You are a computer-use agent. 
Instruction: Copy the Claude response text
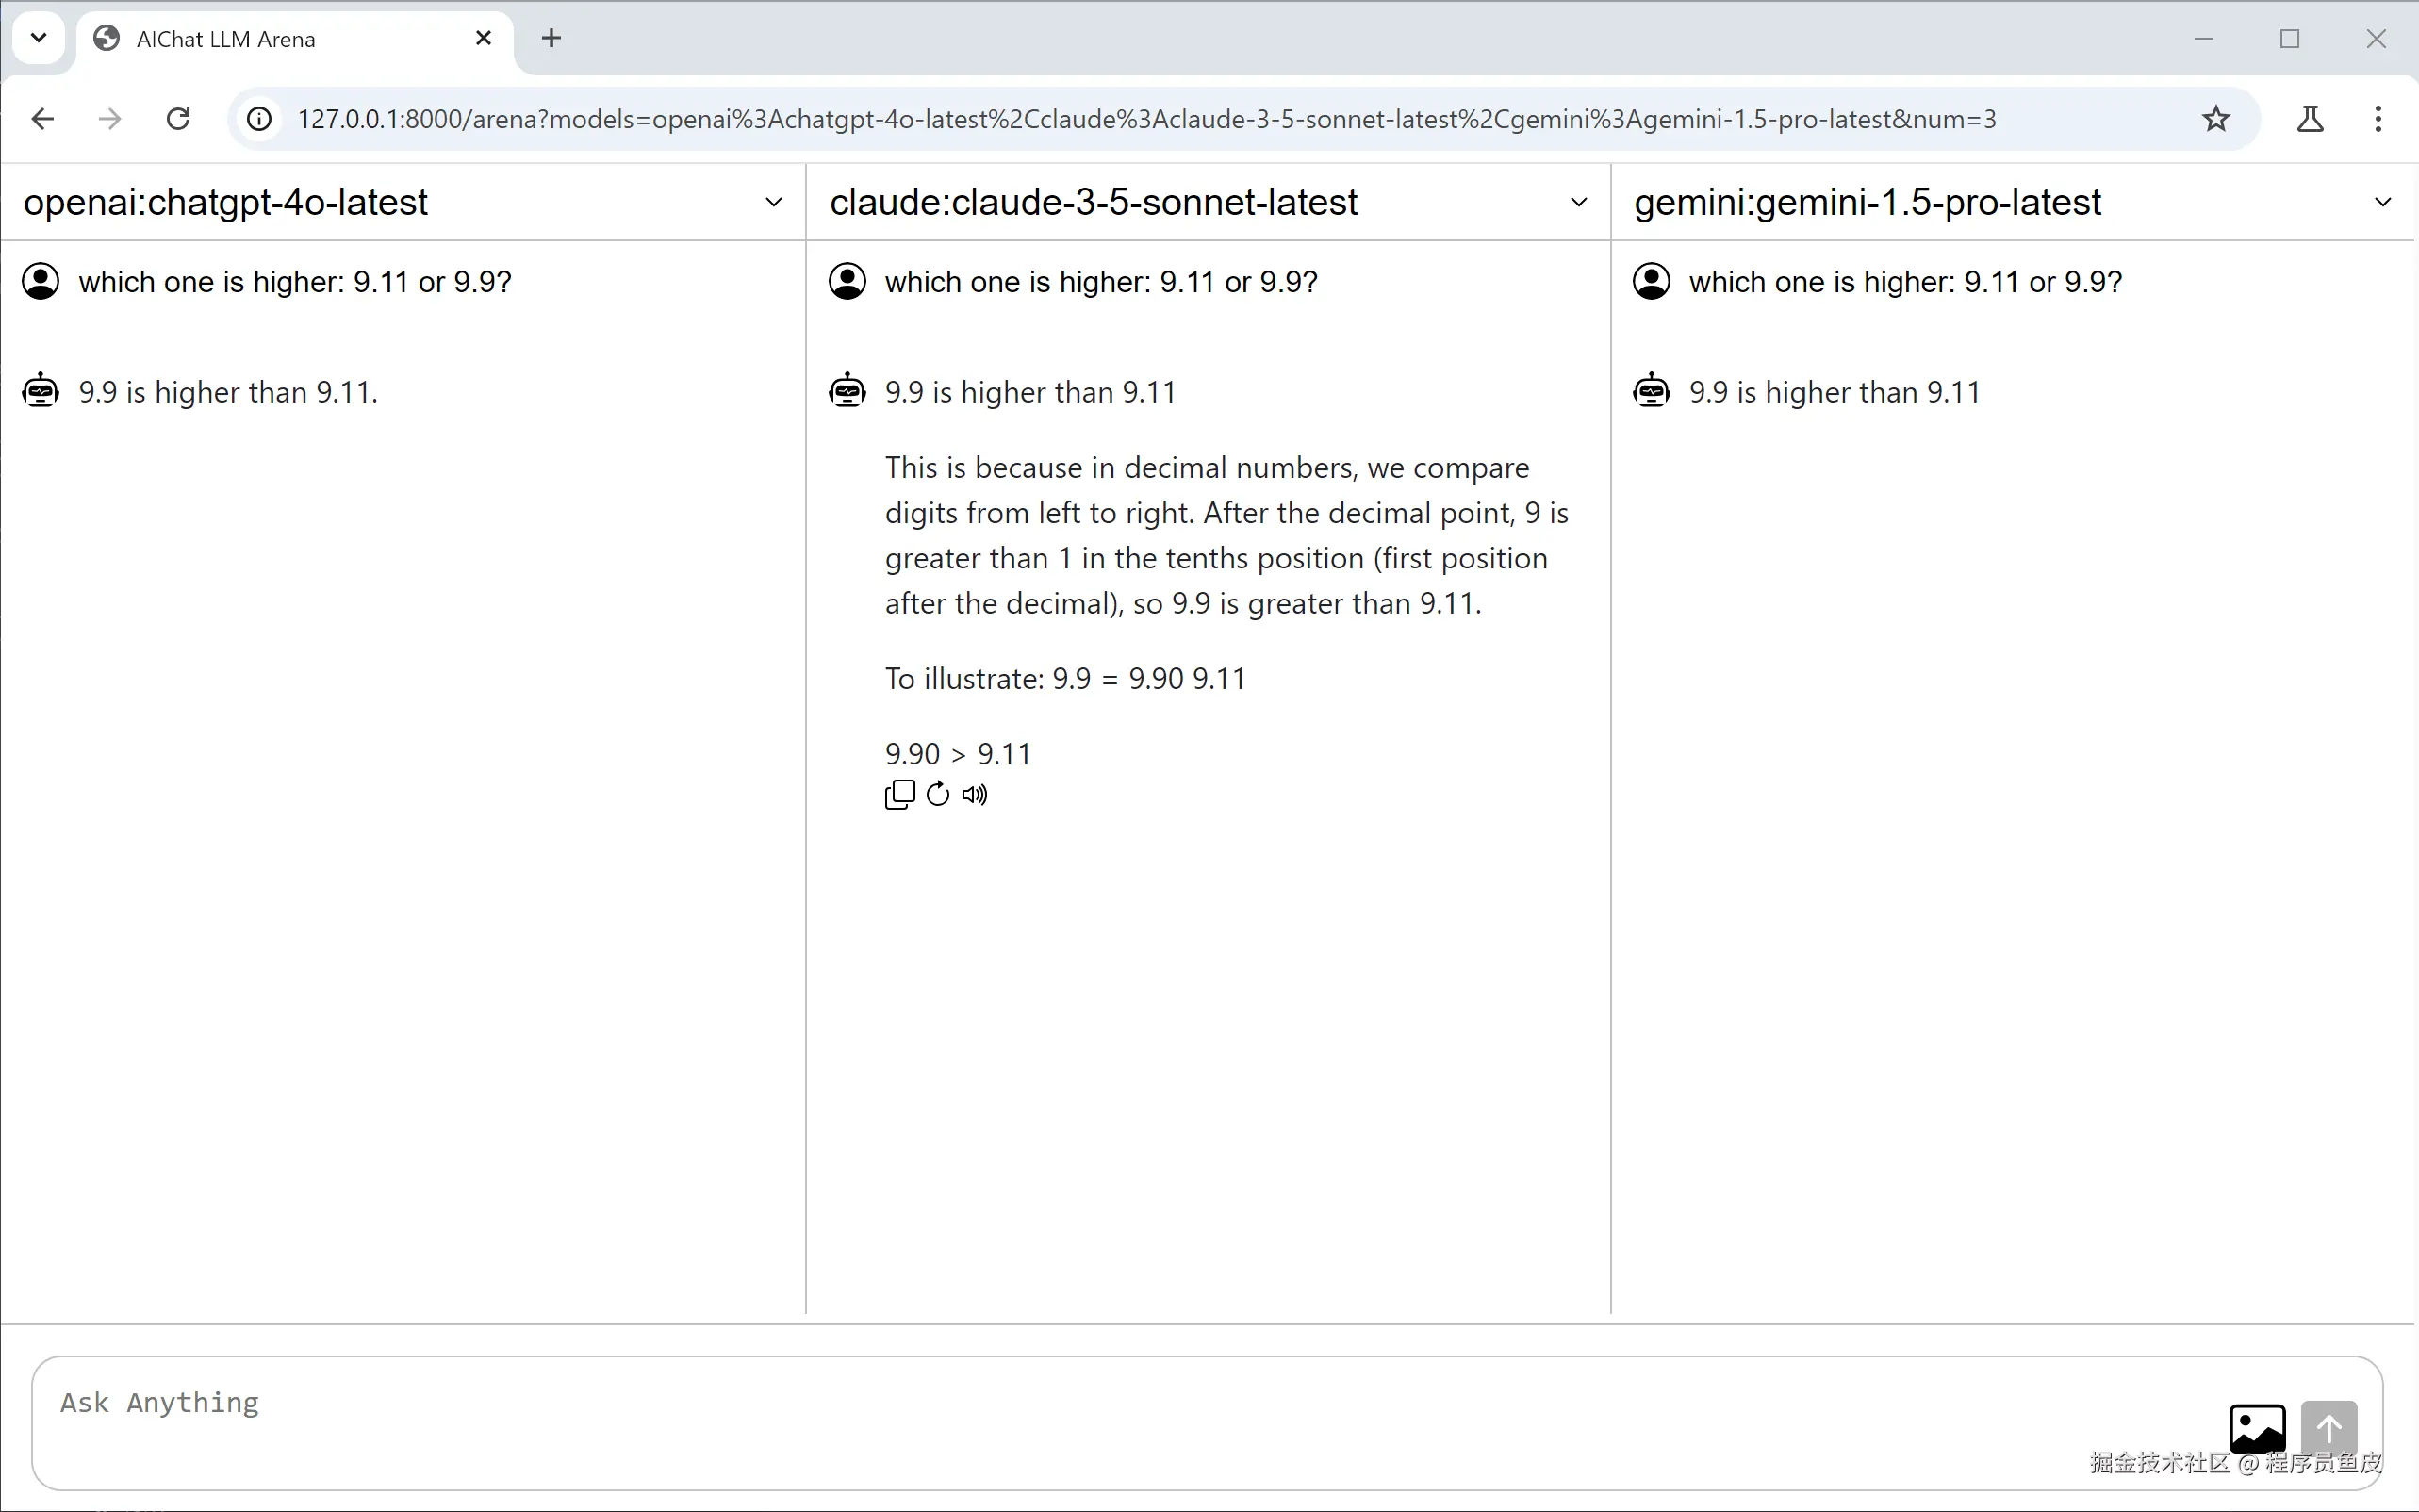pos(899,794)
